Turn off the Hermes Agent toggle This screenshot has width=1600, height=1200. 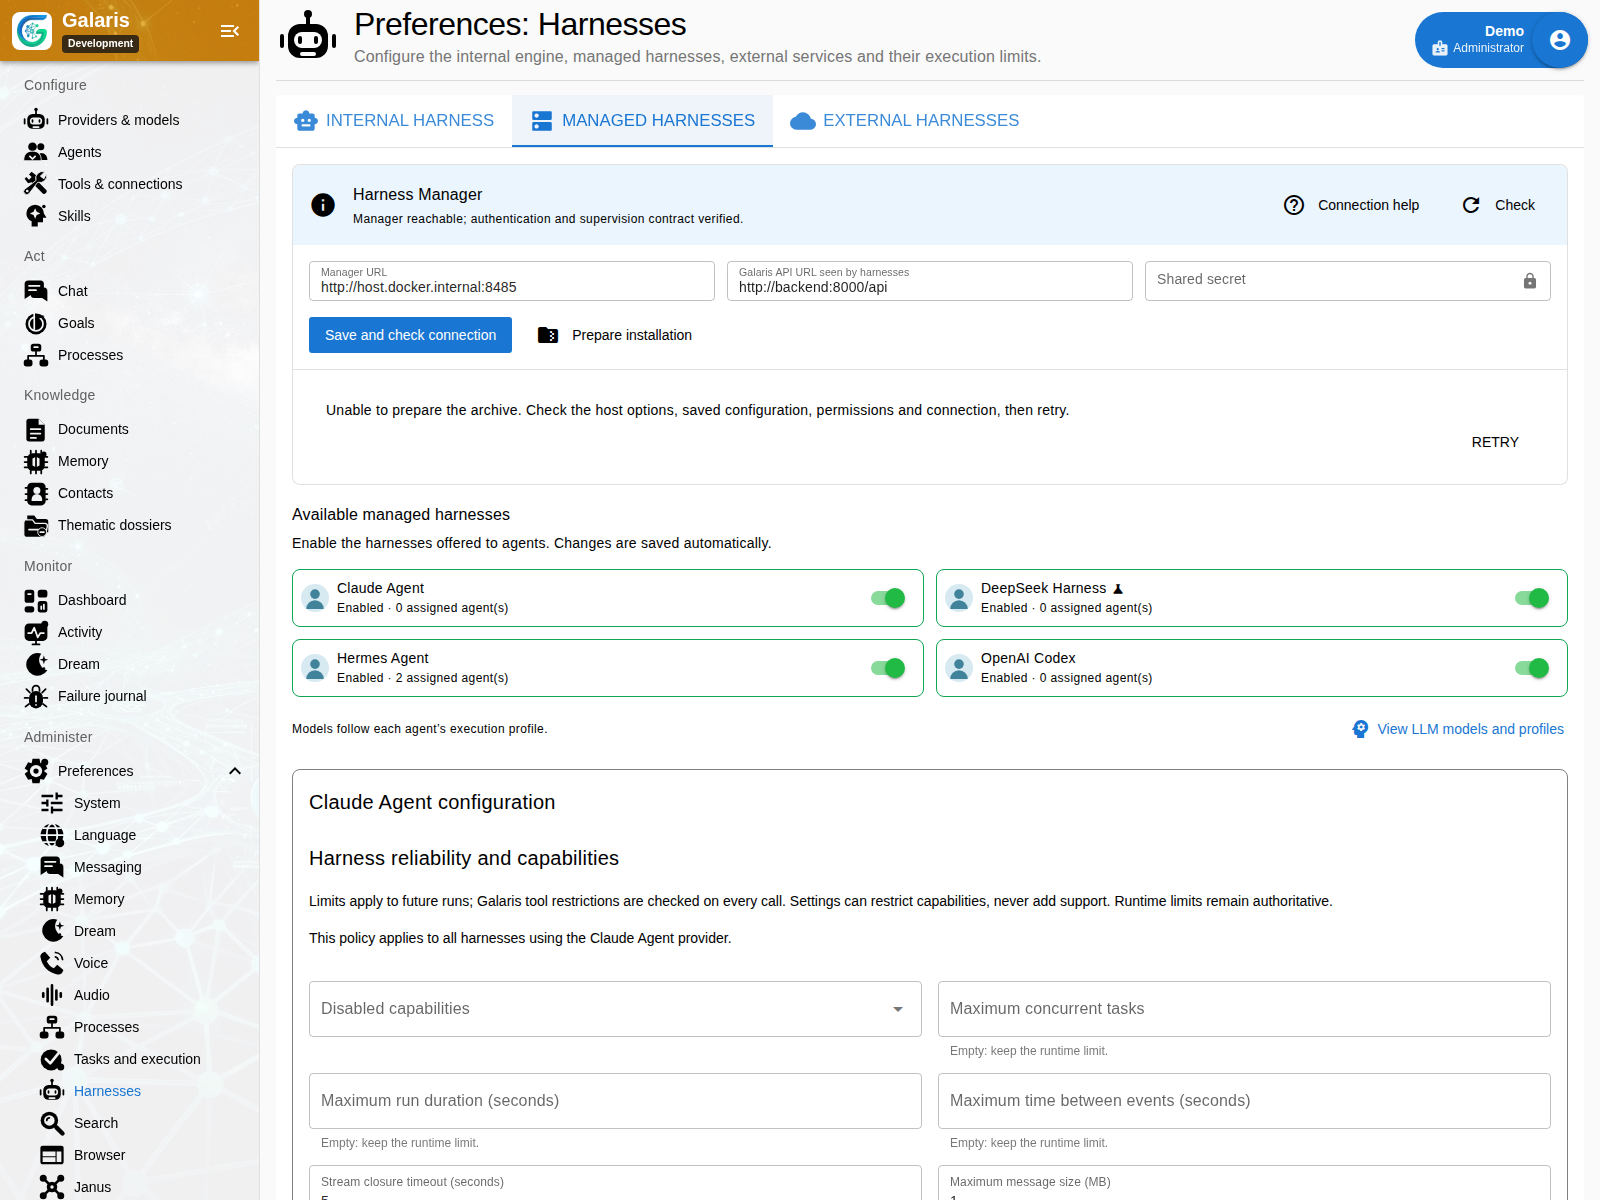coord(887,668)
